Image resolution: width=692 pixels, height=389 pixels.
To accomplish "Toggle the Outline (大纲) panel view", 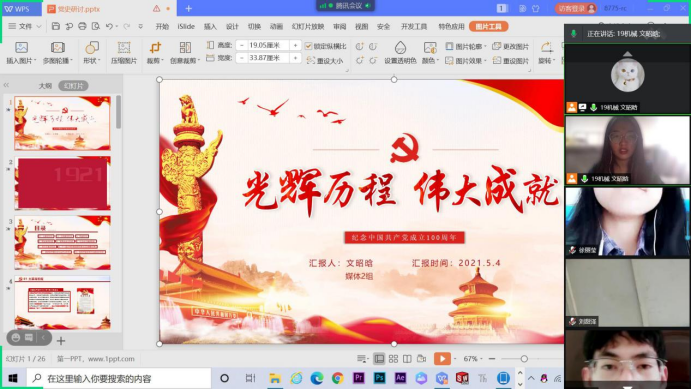I will click(45, 86).
